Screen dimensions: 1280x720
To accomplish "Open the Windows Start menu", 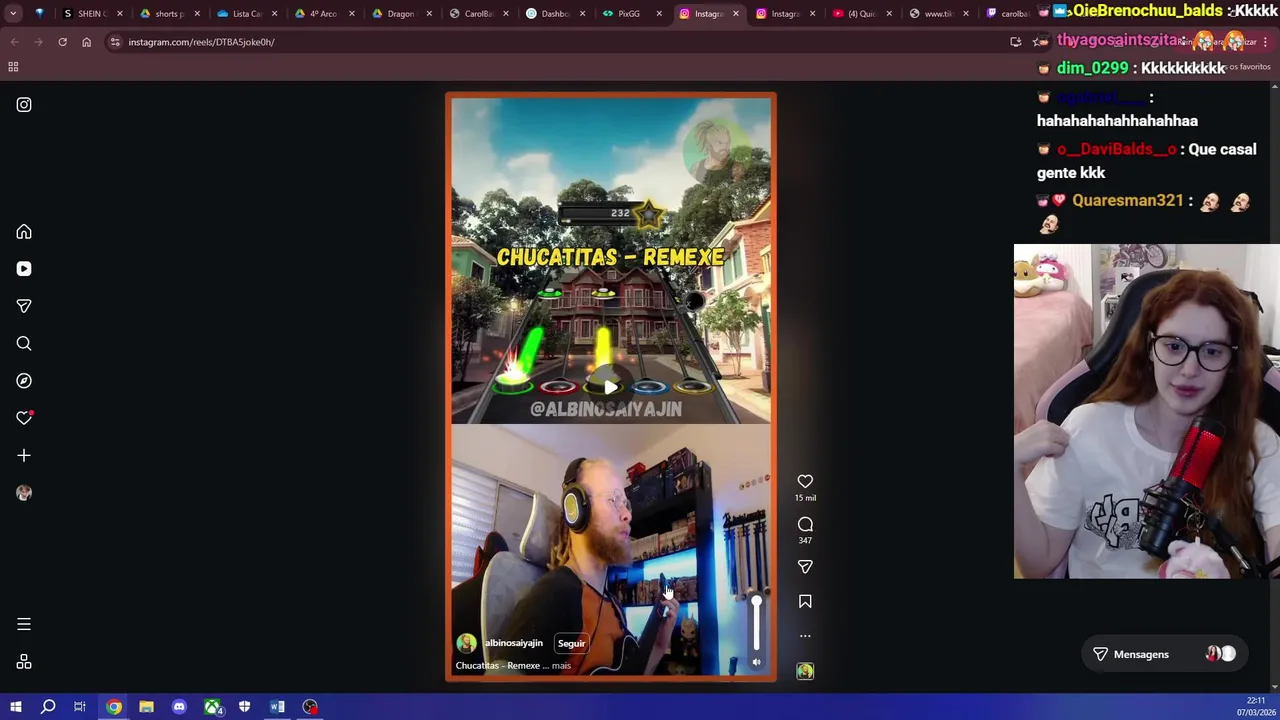I will tap(15, 707).
